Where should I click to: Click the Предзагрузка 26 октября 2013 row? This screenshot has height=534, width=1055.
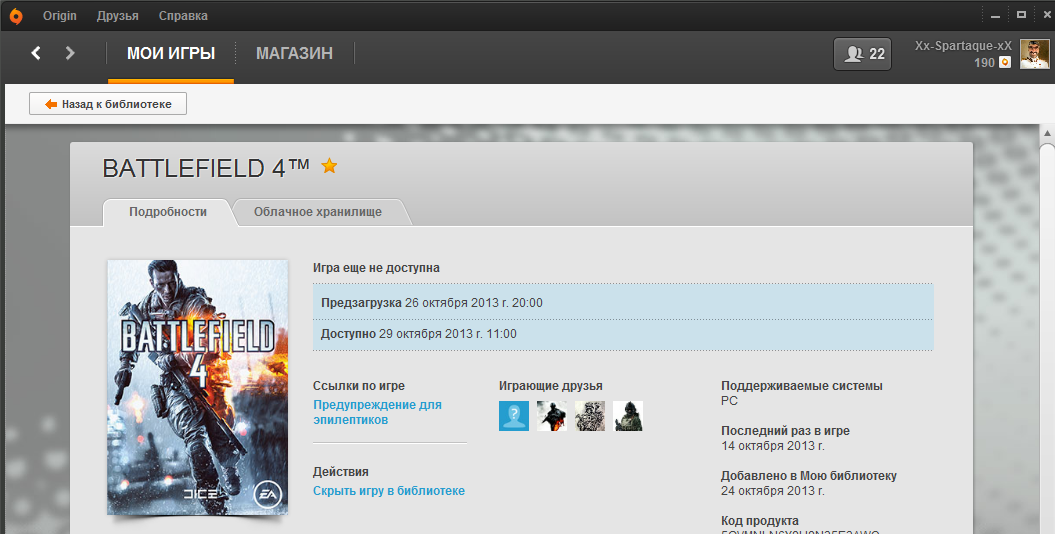(x=623, y=303)
